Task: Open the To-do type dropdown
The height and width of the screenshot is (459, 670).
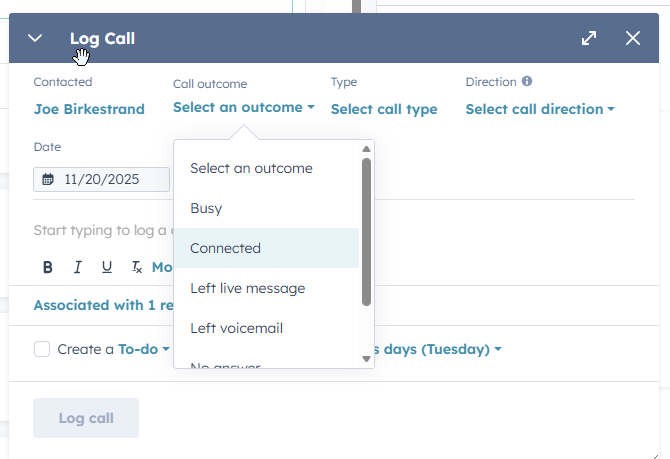Action: coord(144,349)
